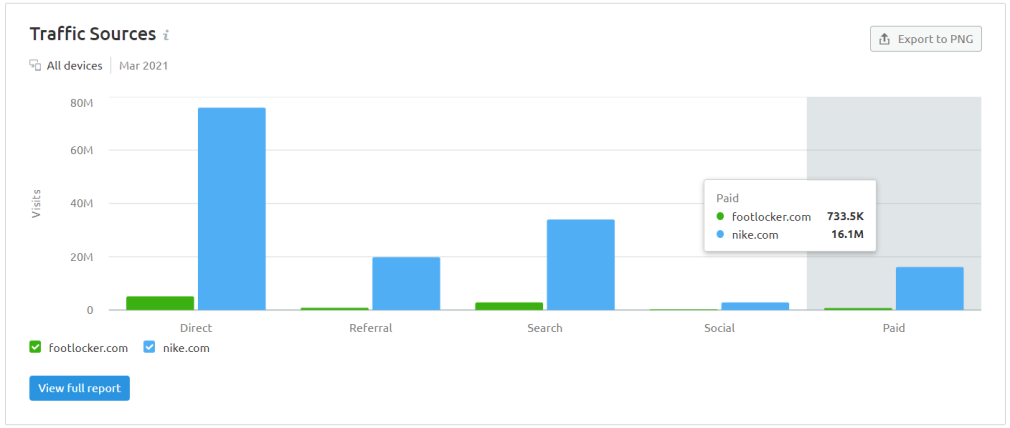Click the Export to PNG button
This screenshot has height=428, width=1010.
pyautogui.click(x=926, y=39)
